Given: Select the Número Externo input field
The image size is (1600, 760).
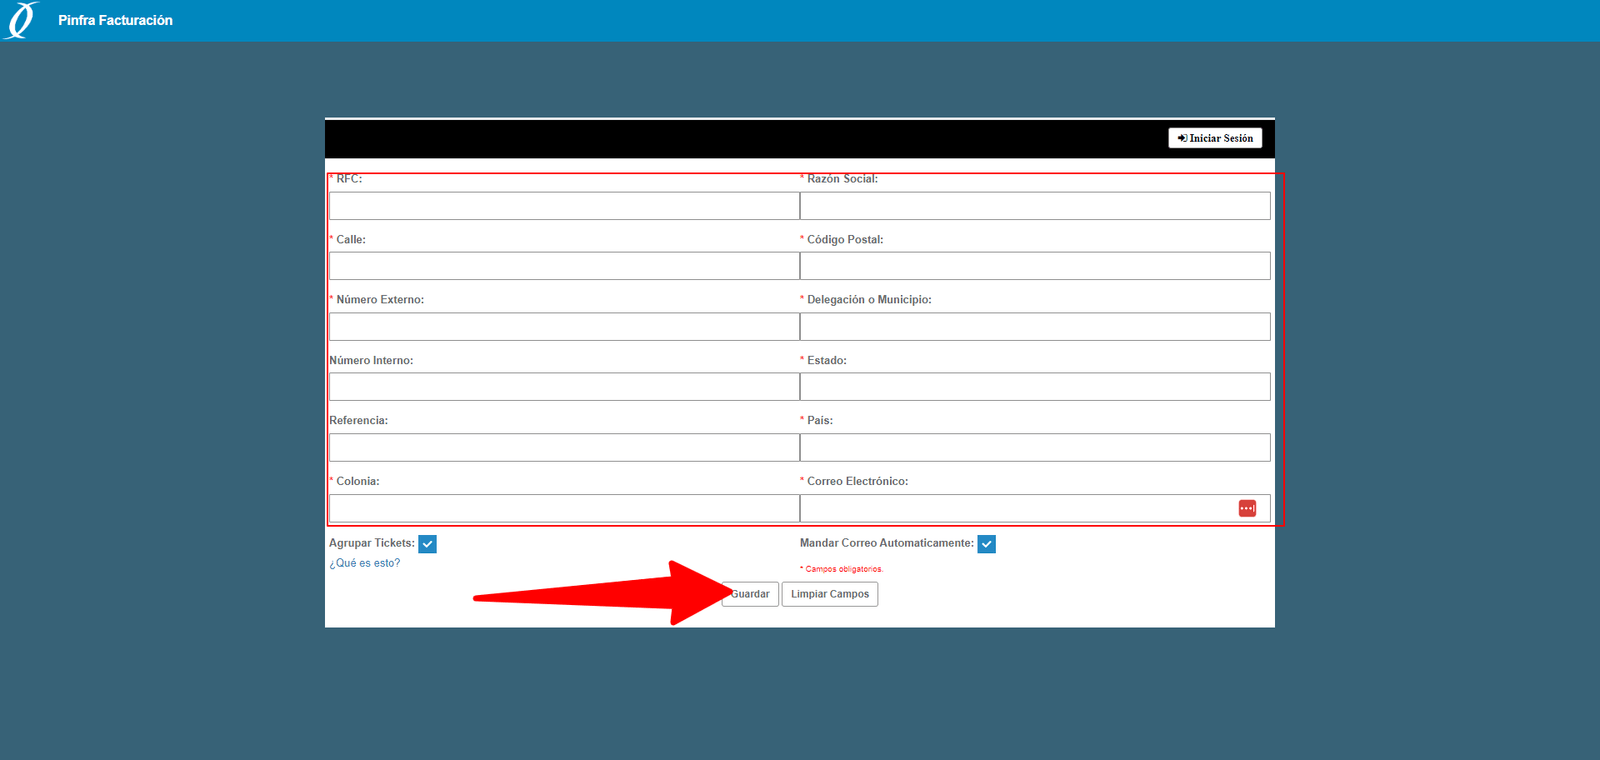Looking at the screenshot, I should pyautogui.click(x=564, y=327).
